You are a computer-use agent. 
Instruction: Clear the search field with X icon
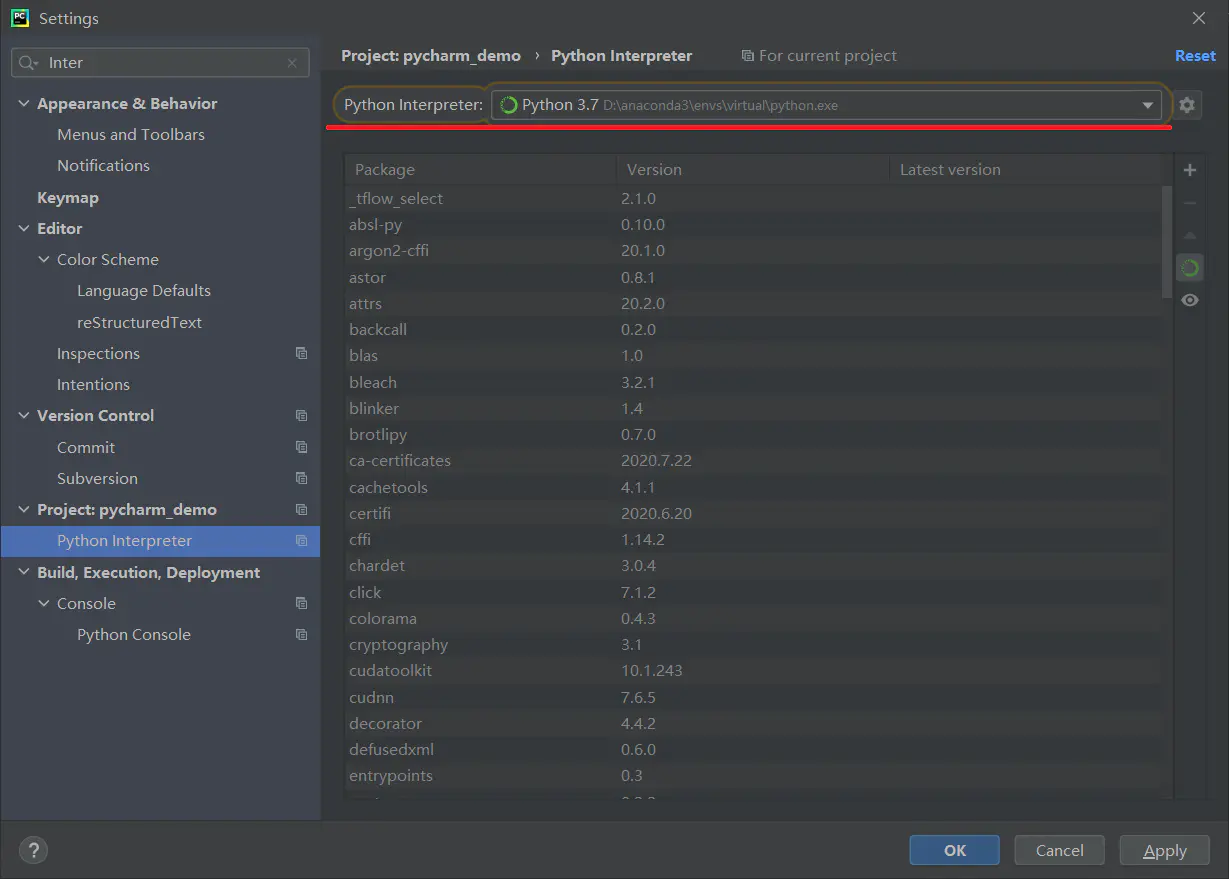(x=292, y=63)
